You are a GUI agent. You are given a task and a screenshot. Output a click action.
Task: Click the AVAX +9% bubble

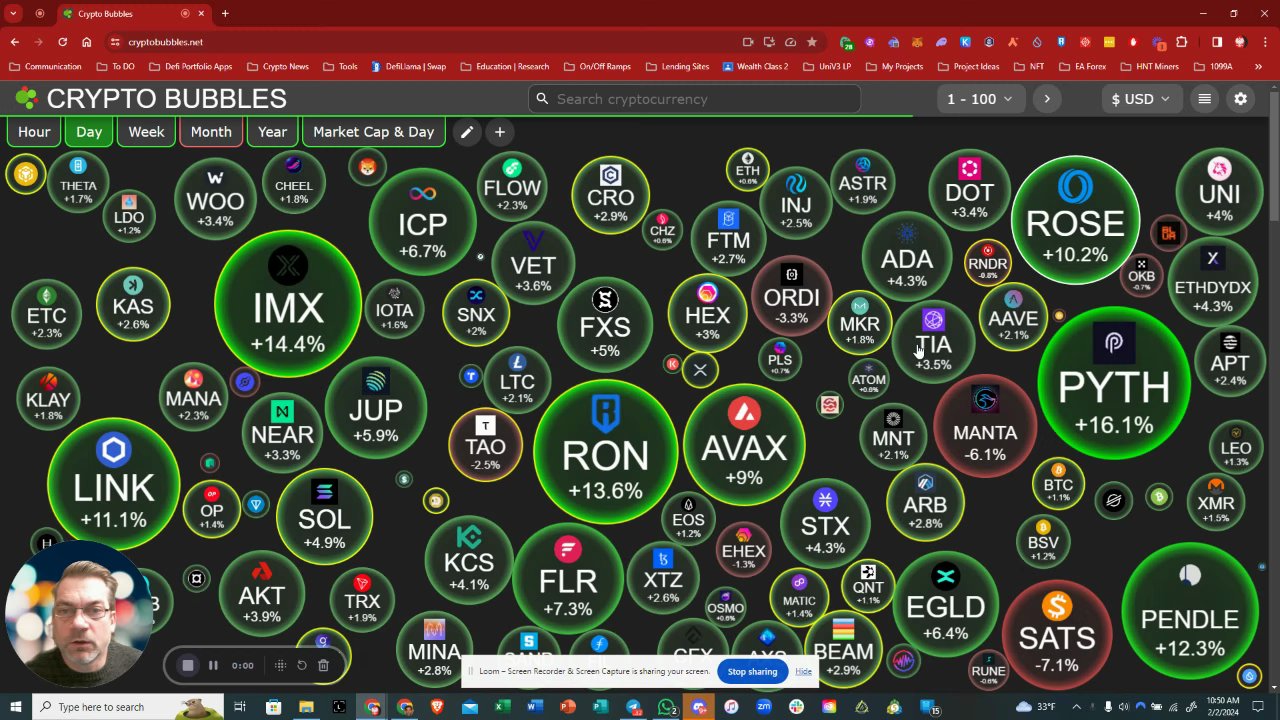tap(744, 444)
